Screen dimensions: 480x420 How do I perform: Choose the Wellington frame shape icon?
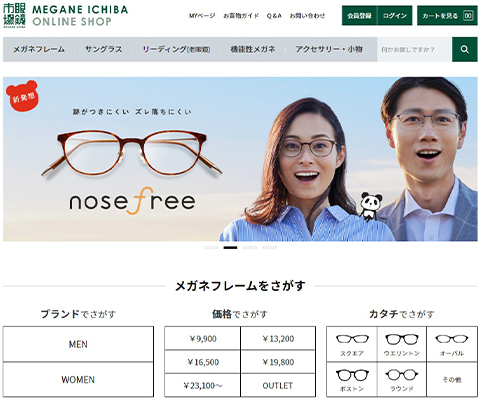(402, 339)
